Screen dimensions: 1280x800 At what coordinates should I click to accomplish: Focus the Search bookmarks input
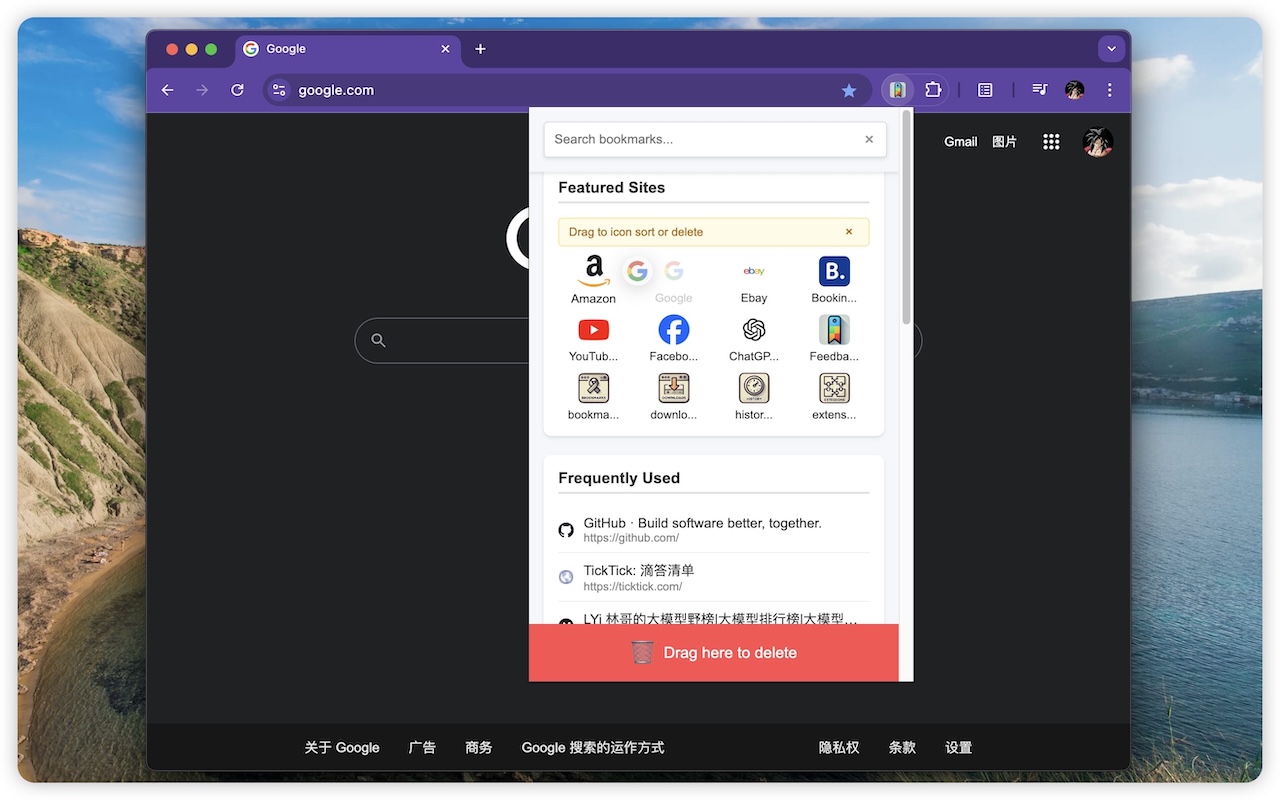click(715, 139)
